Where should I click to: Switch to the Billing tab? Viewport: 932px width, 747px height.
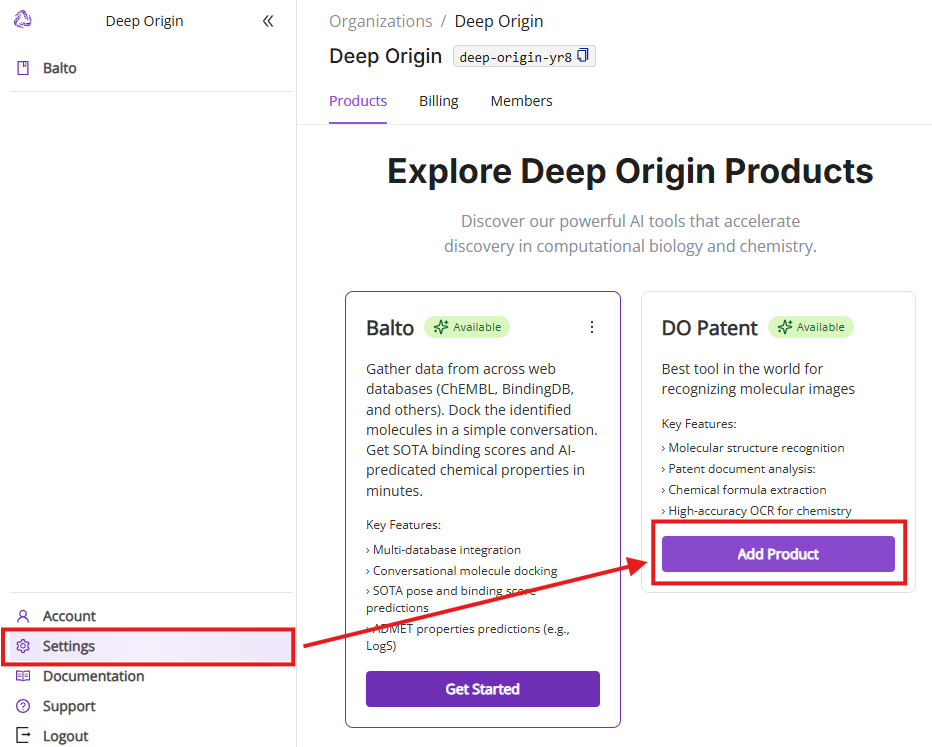coord(438,101)
